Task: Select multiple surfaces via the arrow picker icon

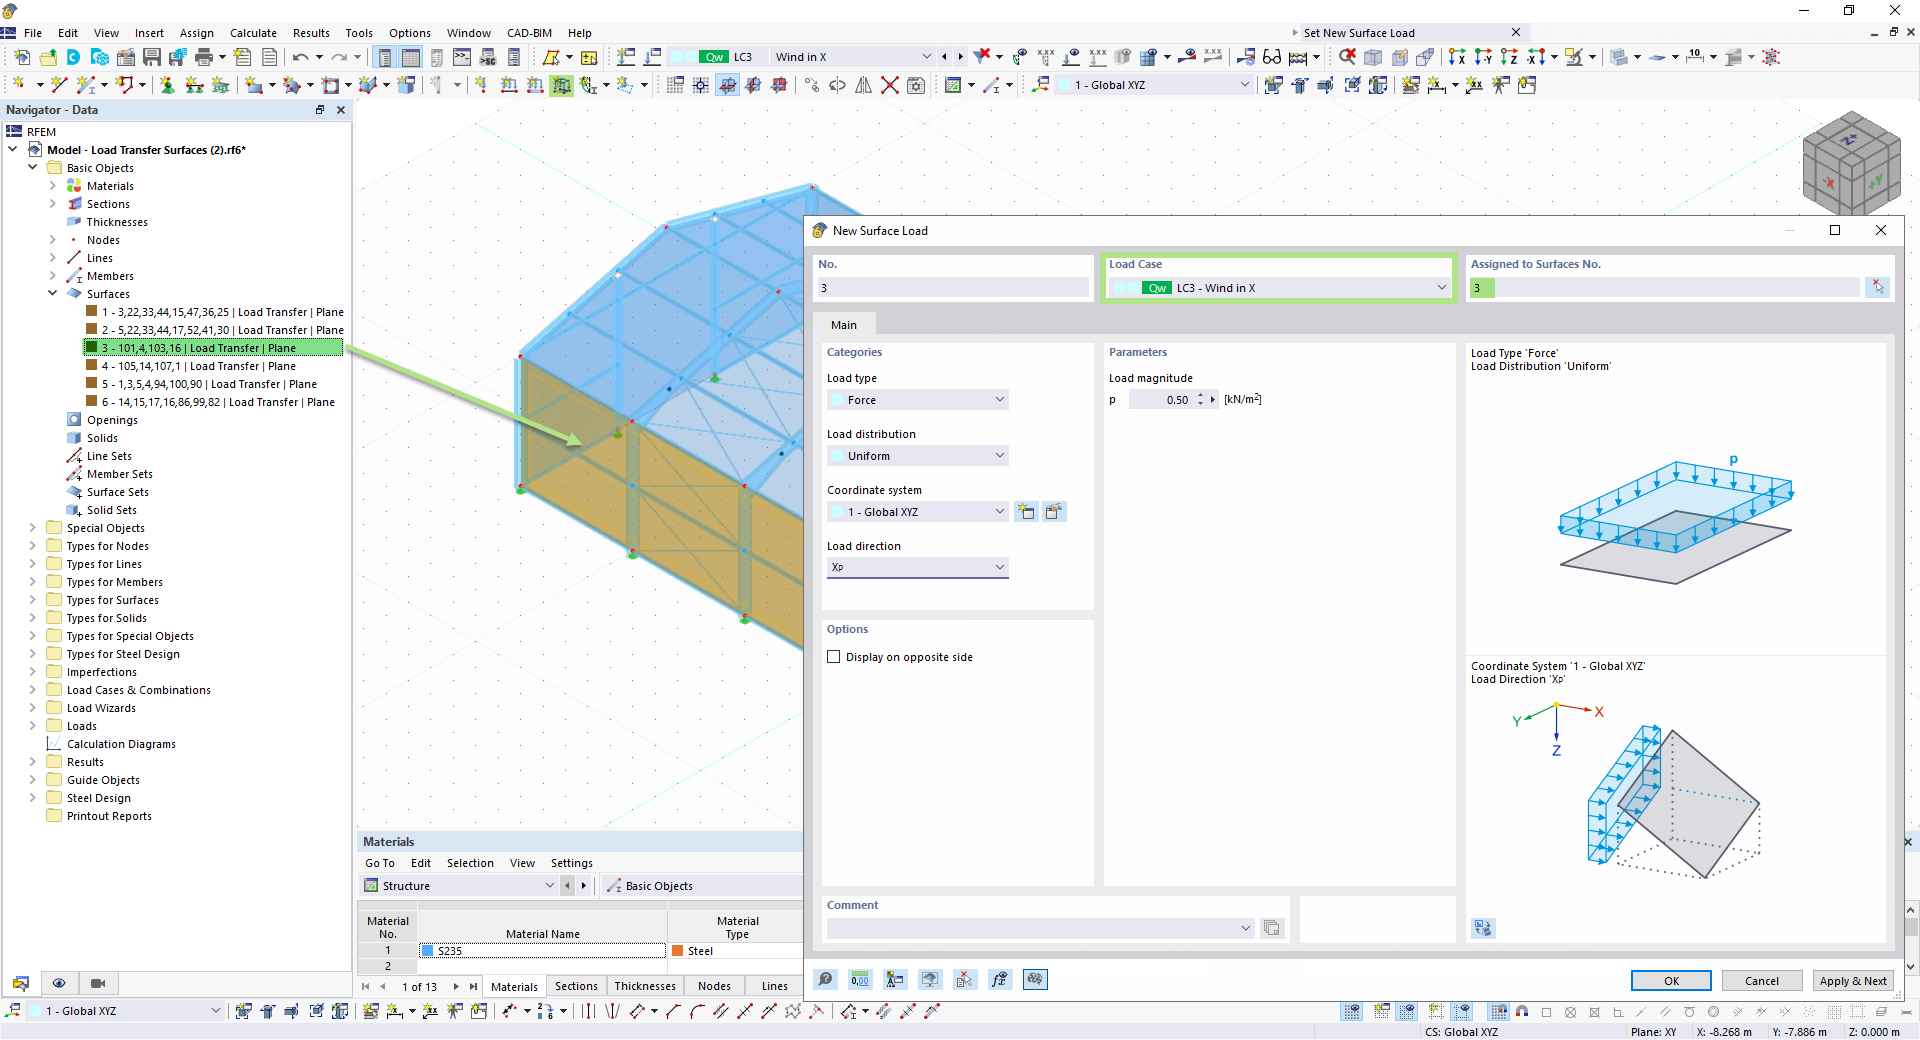Action: click(1877, 287)
